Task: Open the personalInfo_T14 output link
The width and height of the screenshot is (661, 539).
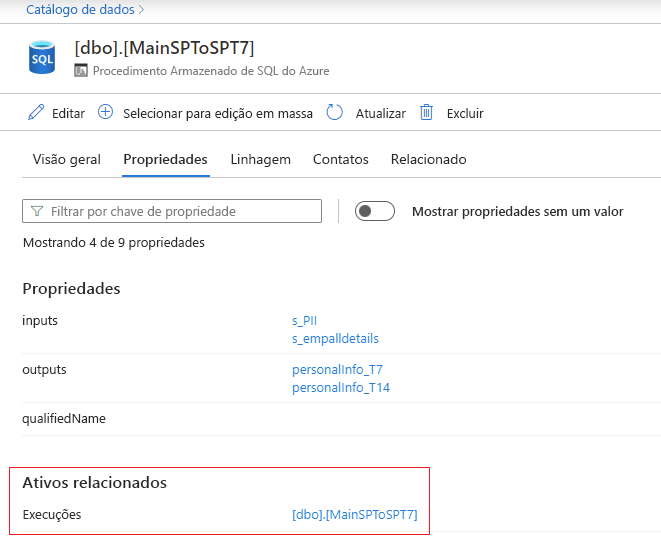Action: pos(341,387)
